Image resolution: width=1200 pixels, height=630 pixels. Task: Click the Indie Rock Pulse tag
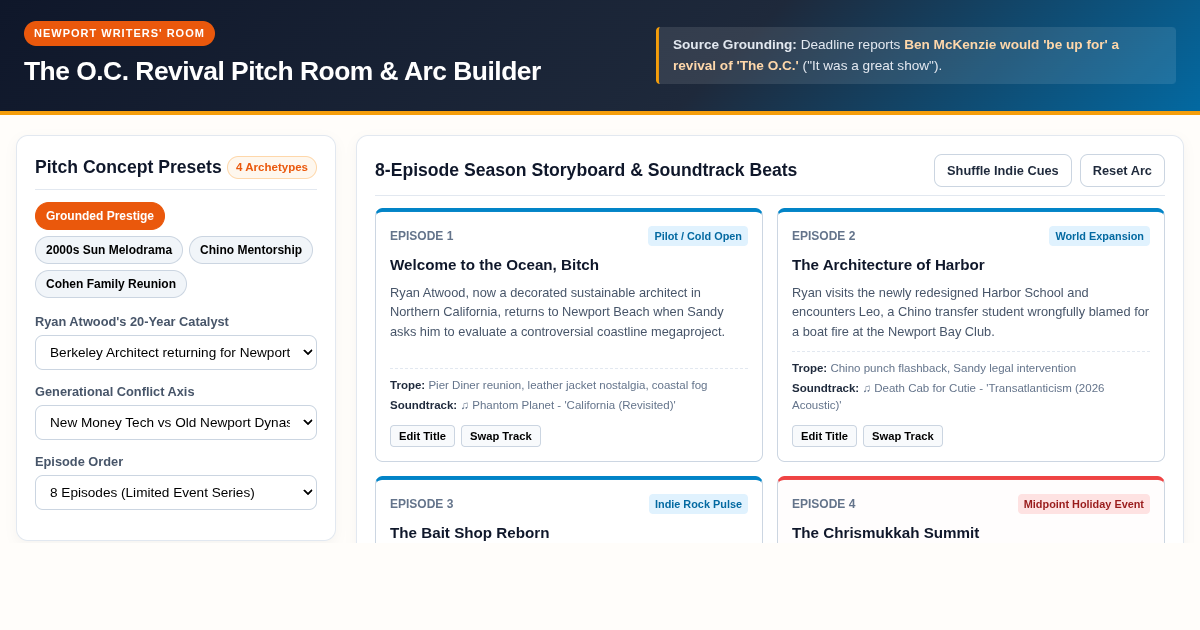pos(698,504)
